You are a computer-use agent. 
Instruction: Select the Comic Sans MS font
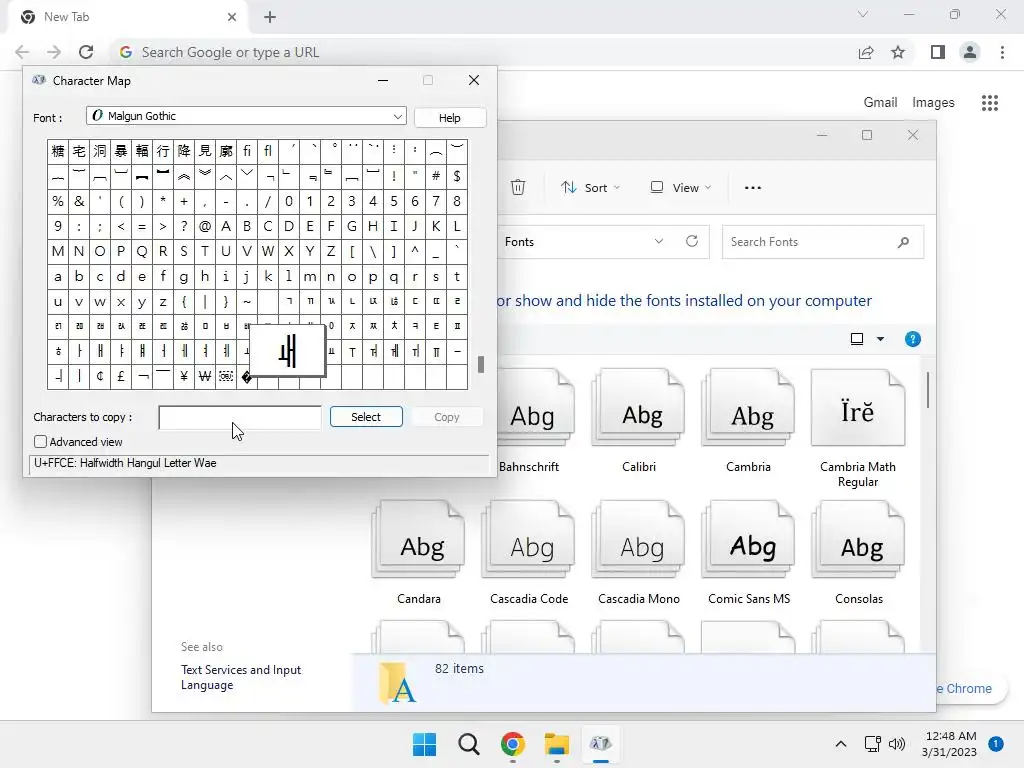[x=748, y=552]
